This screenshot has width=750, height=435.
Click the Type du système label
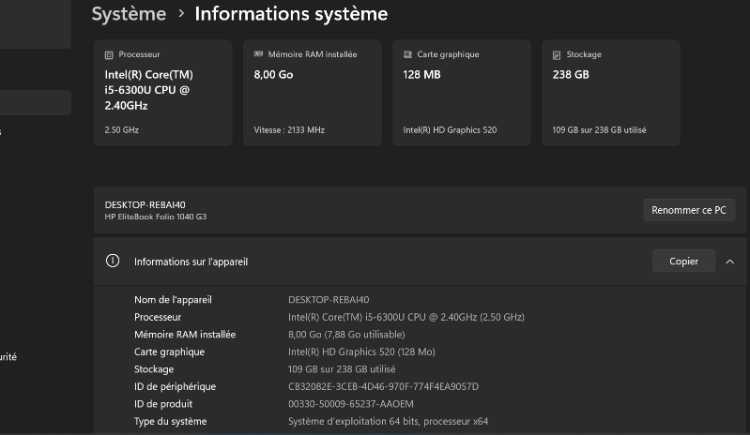pyautogui.click(x=170, y=422)
